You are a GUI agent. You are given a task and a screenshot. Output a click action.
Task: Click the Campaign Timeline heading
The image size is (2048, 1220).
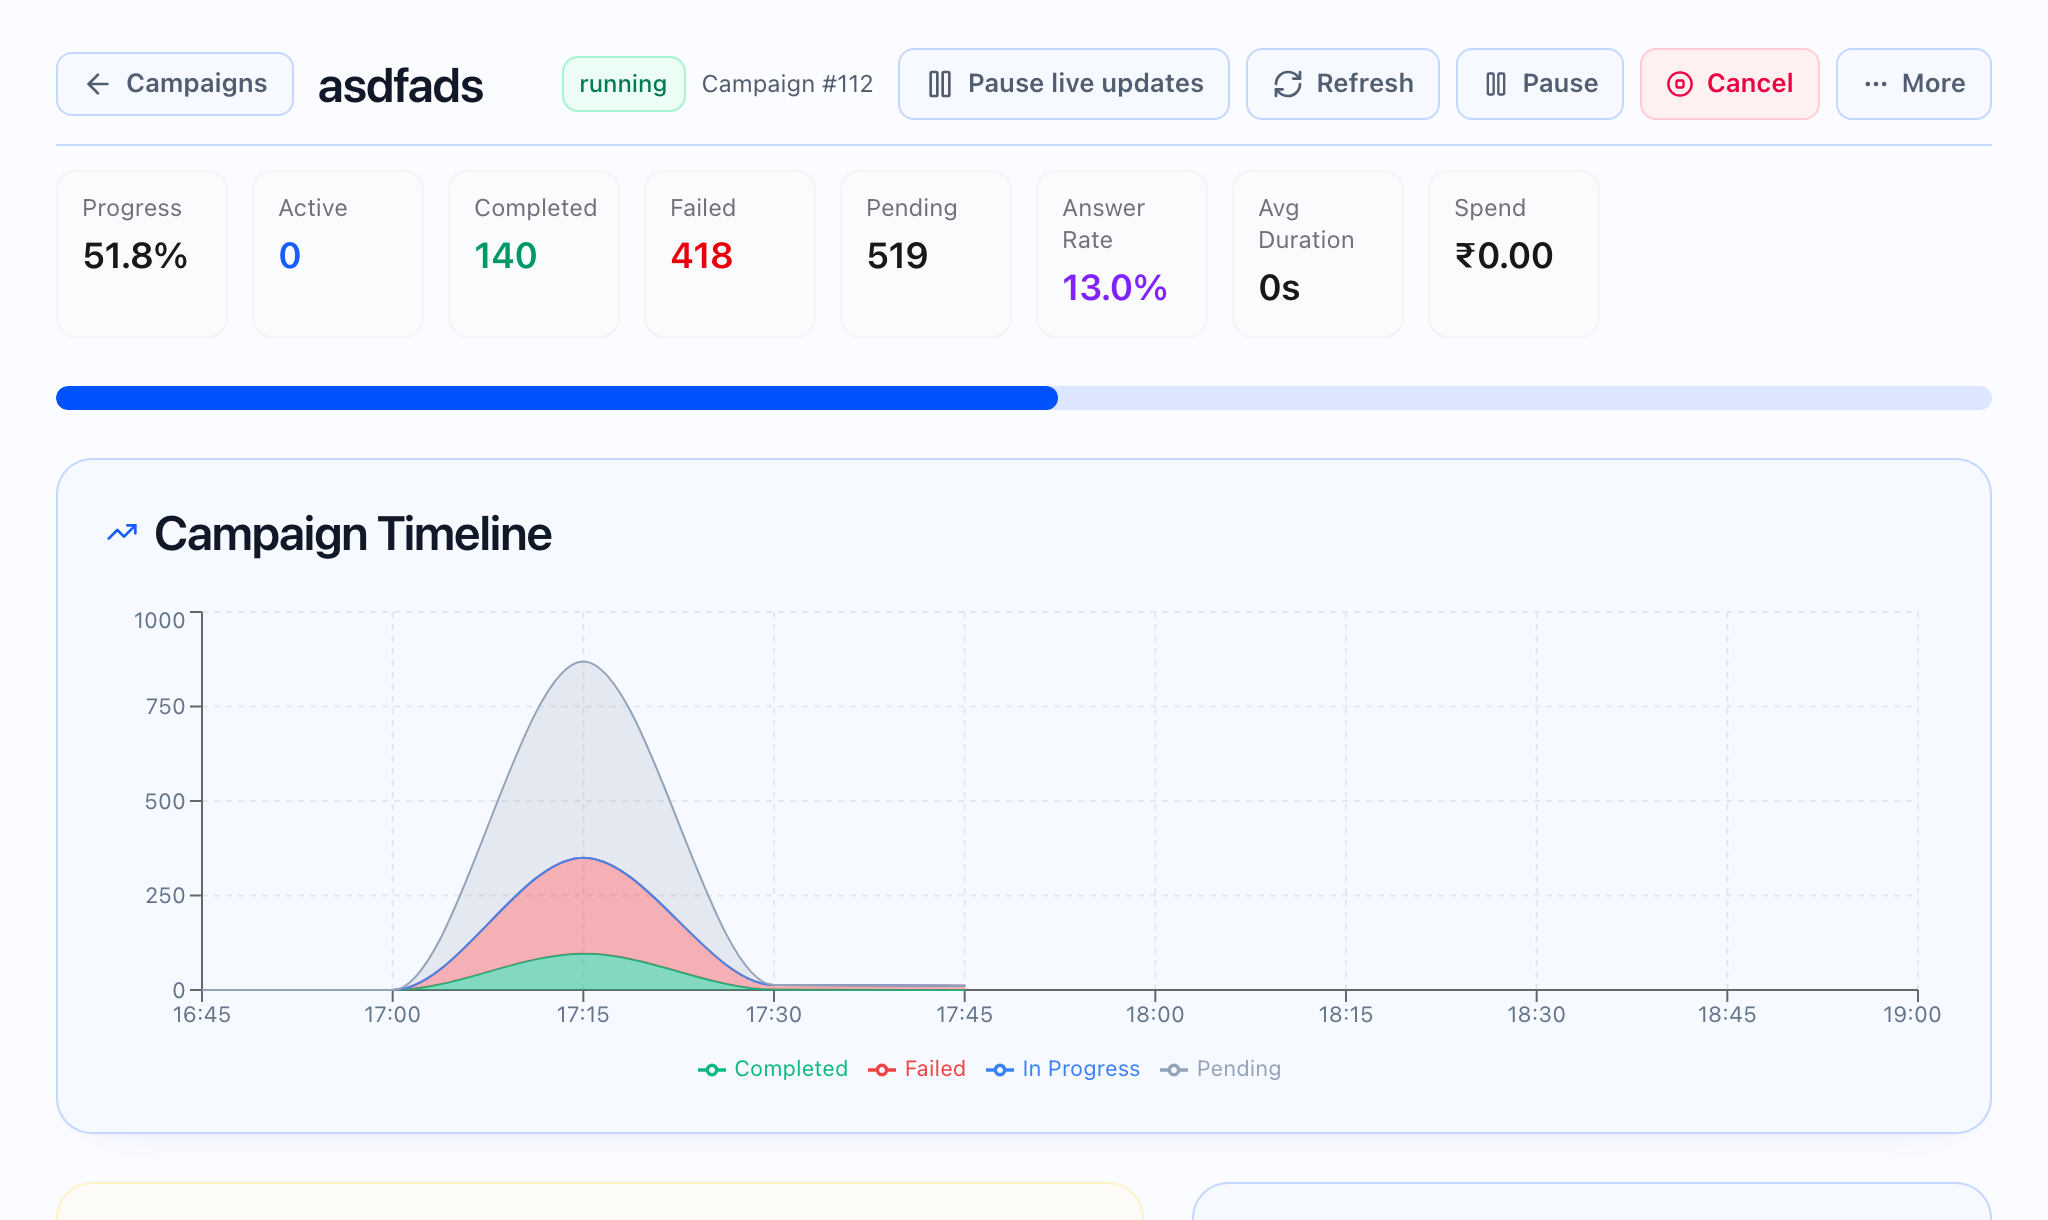point(353,533)
